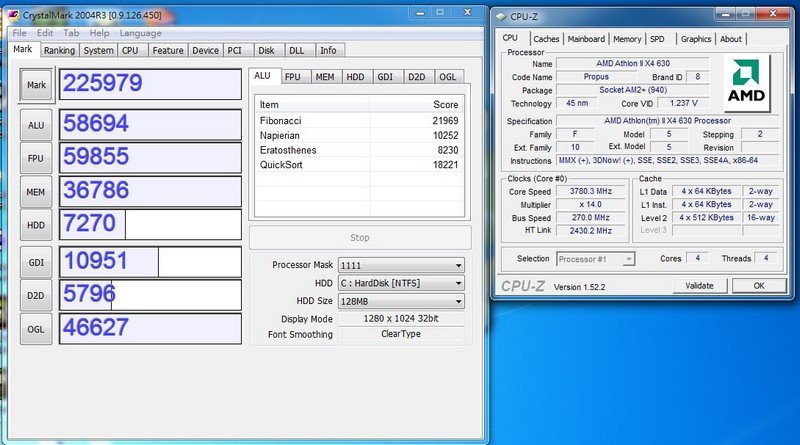Click the QuickSort row in results
The height and width of the screenshot is (445, 800).
tap(359, 165)
